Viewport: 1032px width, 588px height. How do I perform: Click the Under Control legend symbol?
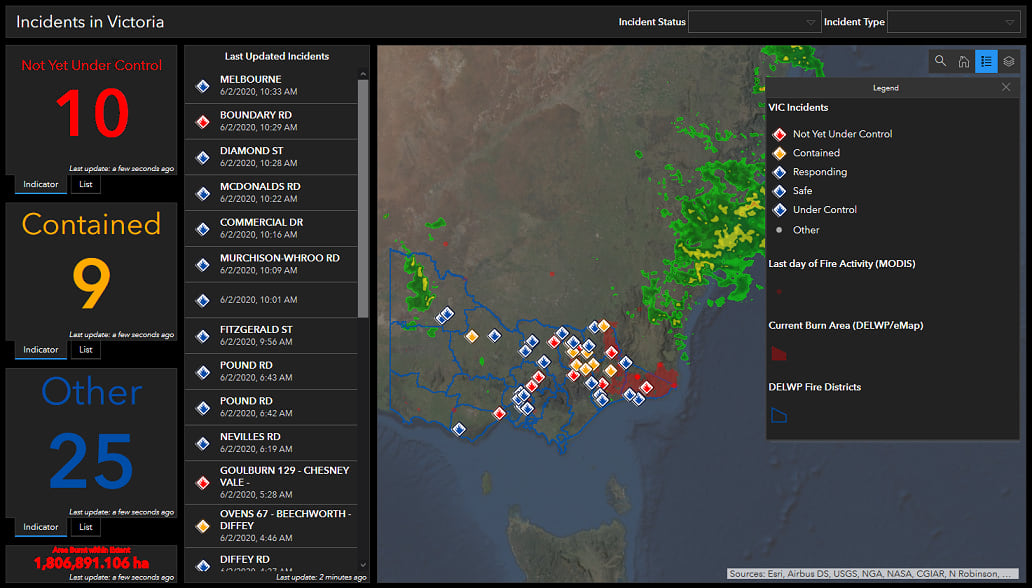(779, 210)
